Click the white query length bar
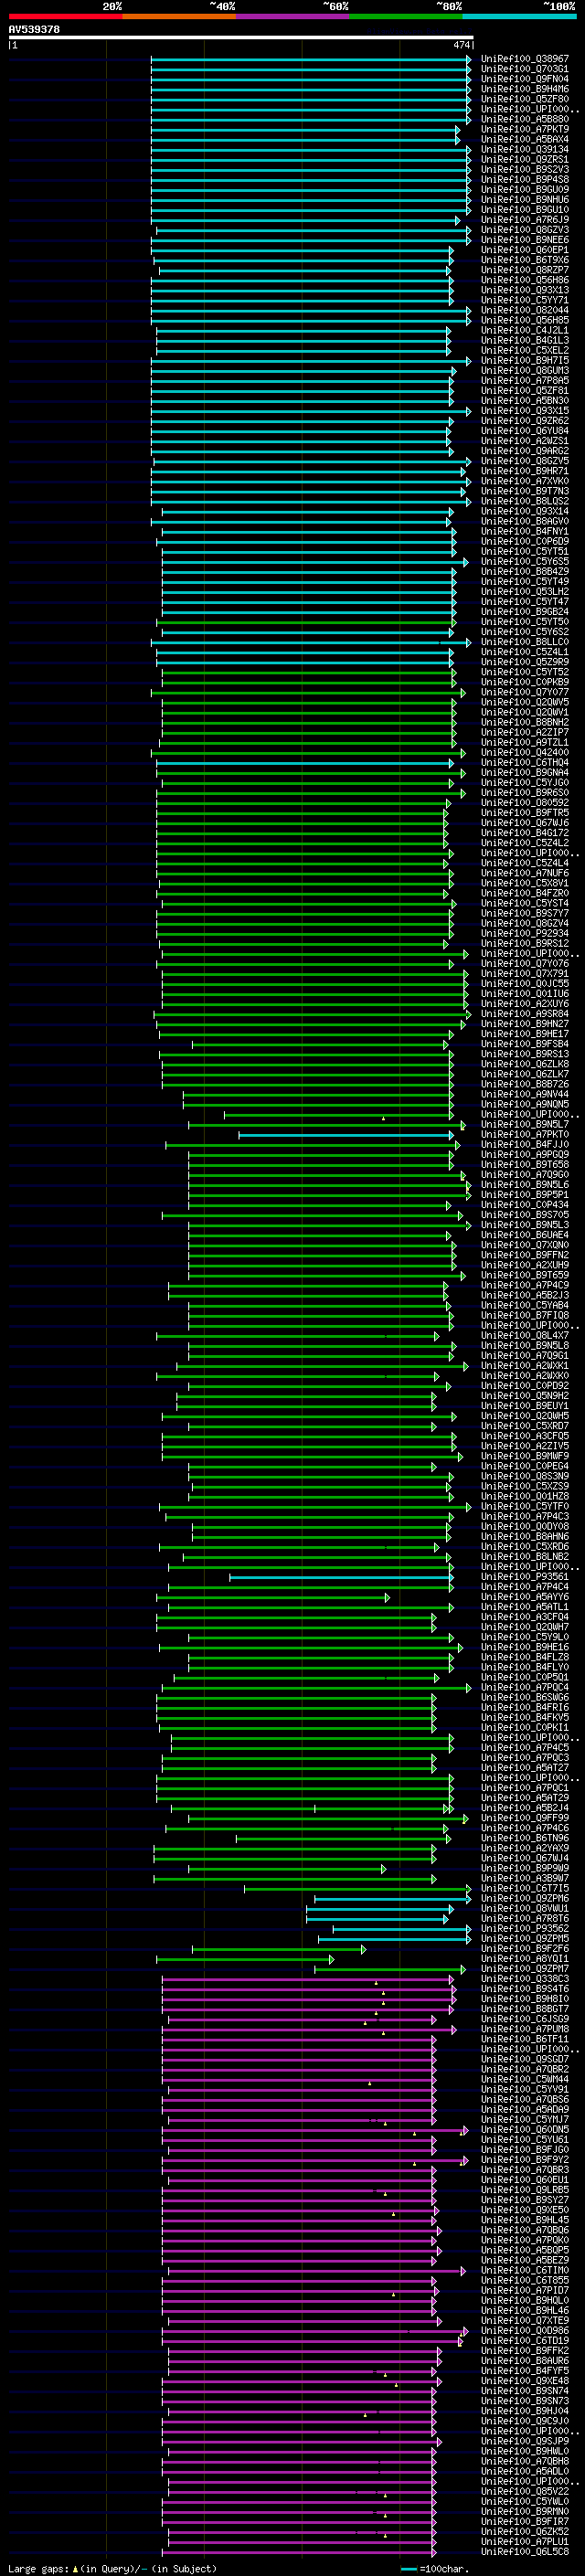This screenshot has width=585, height=2576. click(x=241, y=38)
